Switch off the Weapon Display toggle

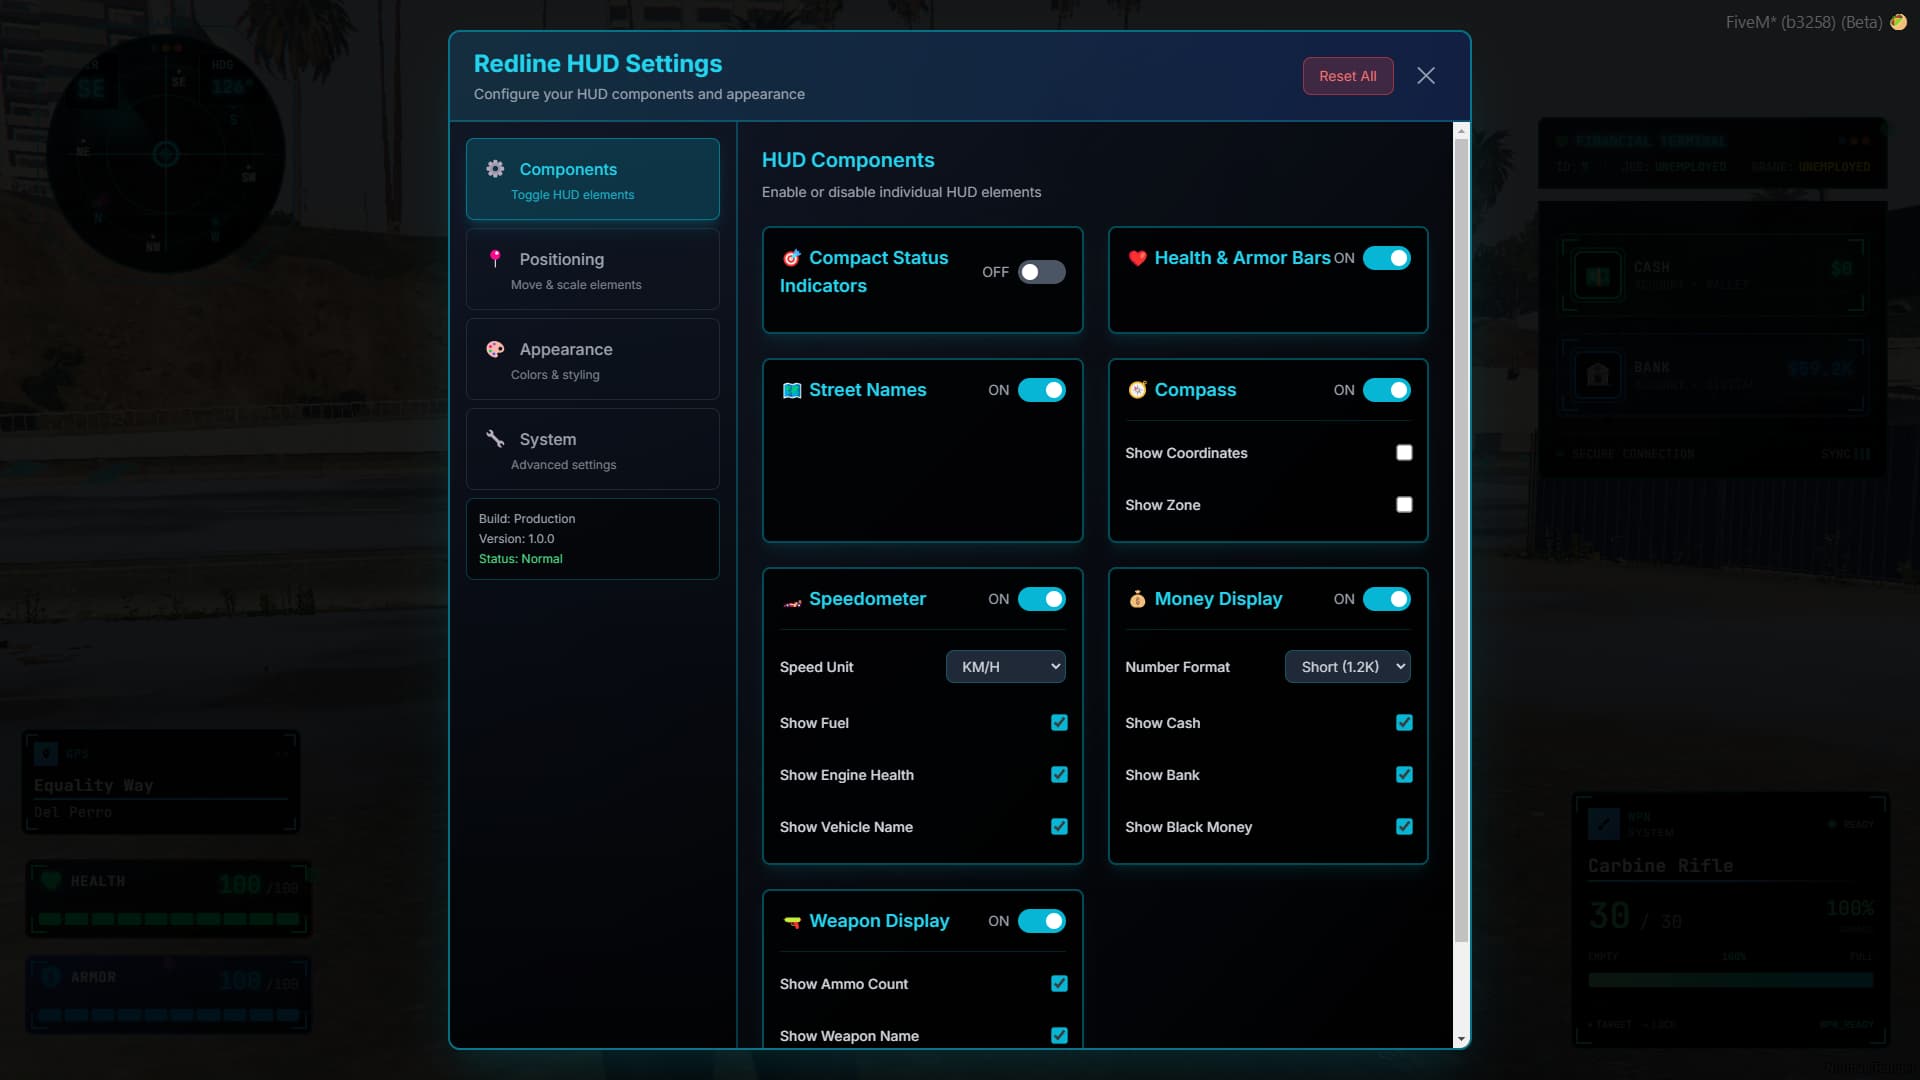click(1041, 921)
